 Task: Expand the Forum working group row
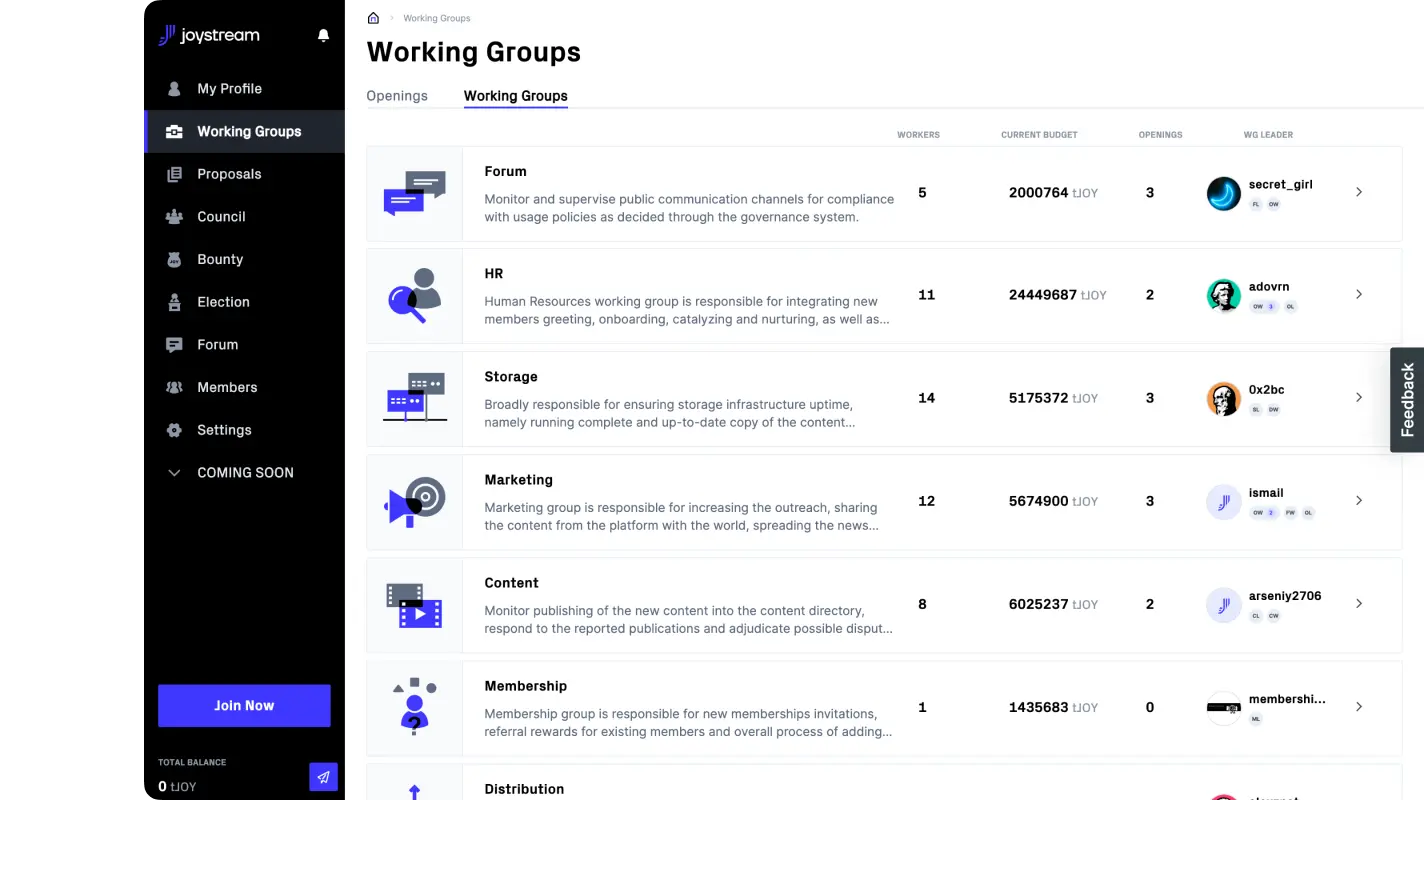(1358, 192)
